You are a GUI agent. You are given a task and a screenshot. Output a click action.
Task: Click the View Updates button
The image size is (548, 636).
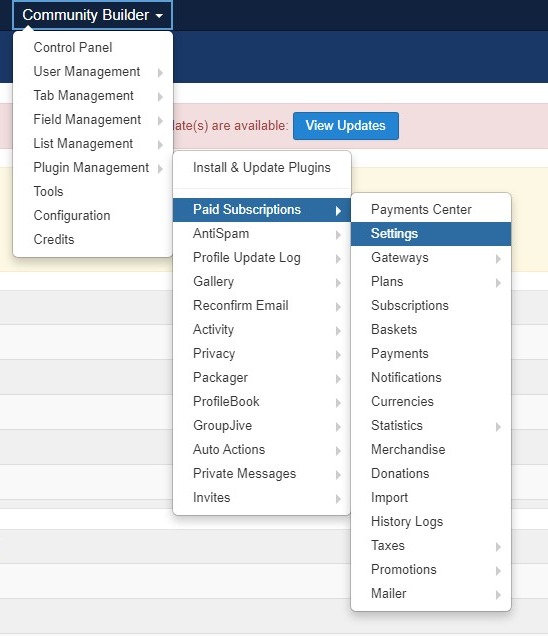[x=346, y=126]
